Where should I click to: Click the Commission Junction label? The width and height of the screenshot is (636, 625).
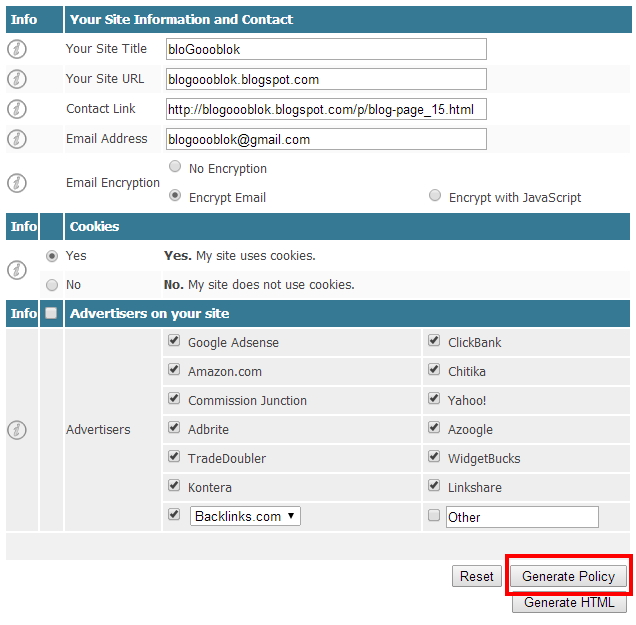(247, 401)
